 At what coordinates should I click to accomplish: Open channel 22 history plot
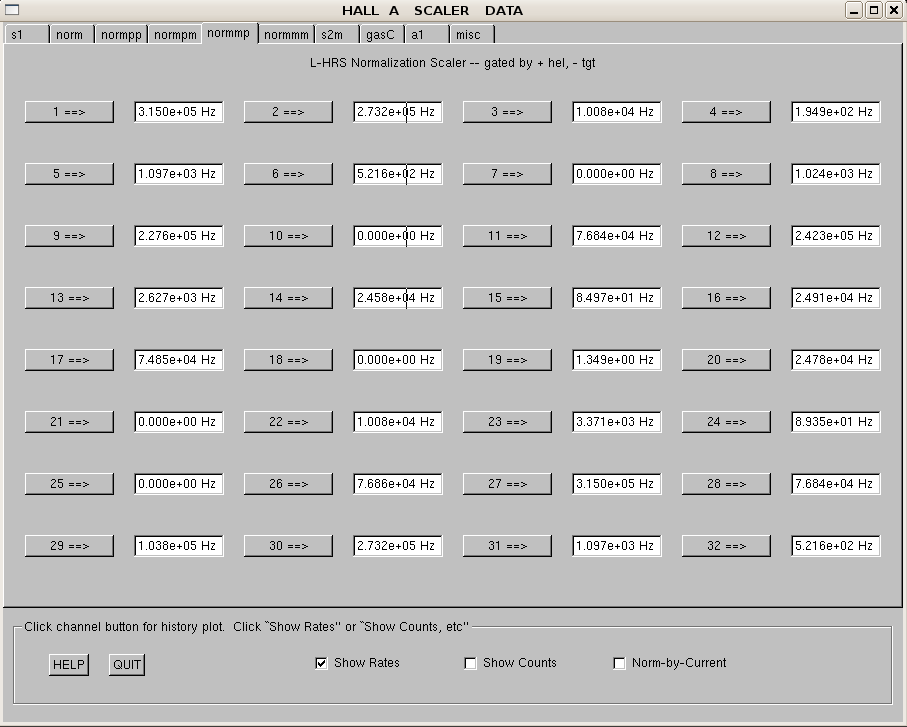coord(289,422)
